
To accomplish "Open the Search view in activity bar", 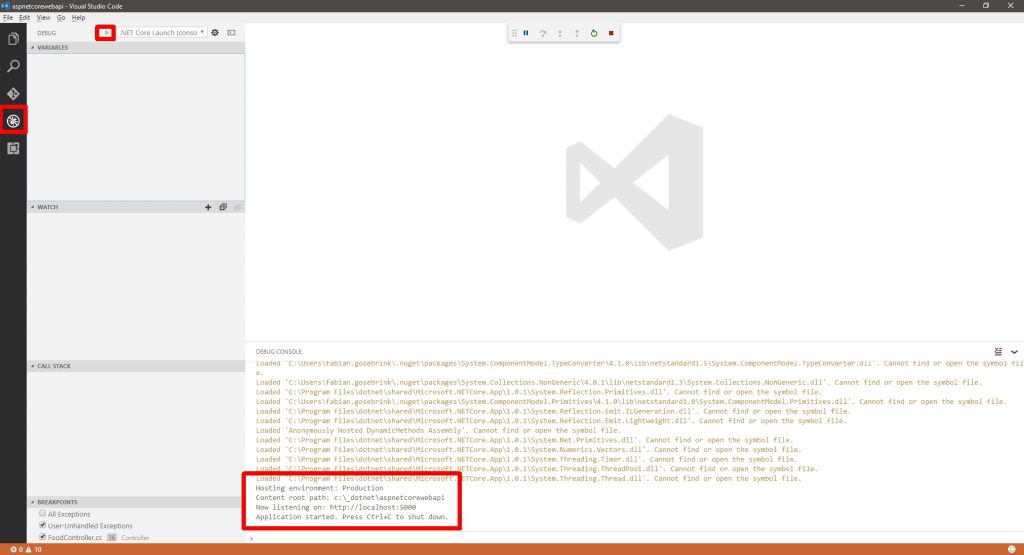I will point(13,66).
